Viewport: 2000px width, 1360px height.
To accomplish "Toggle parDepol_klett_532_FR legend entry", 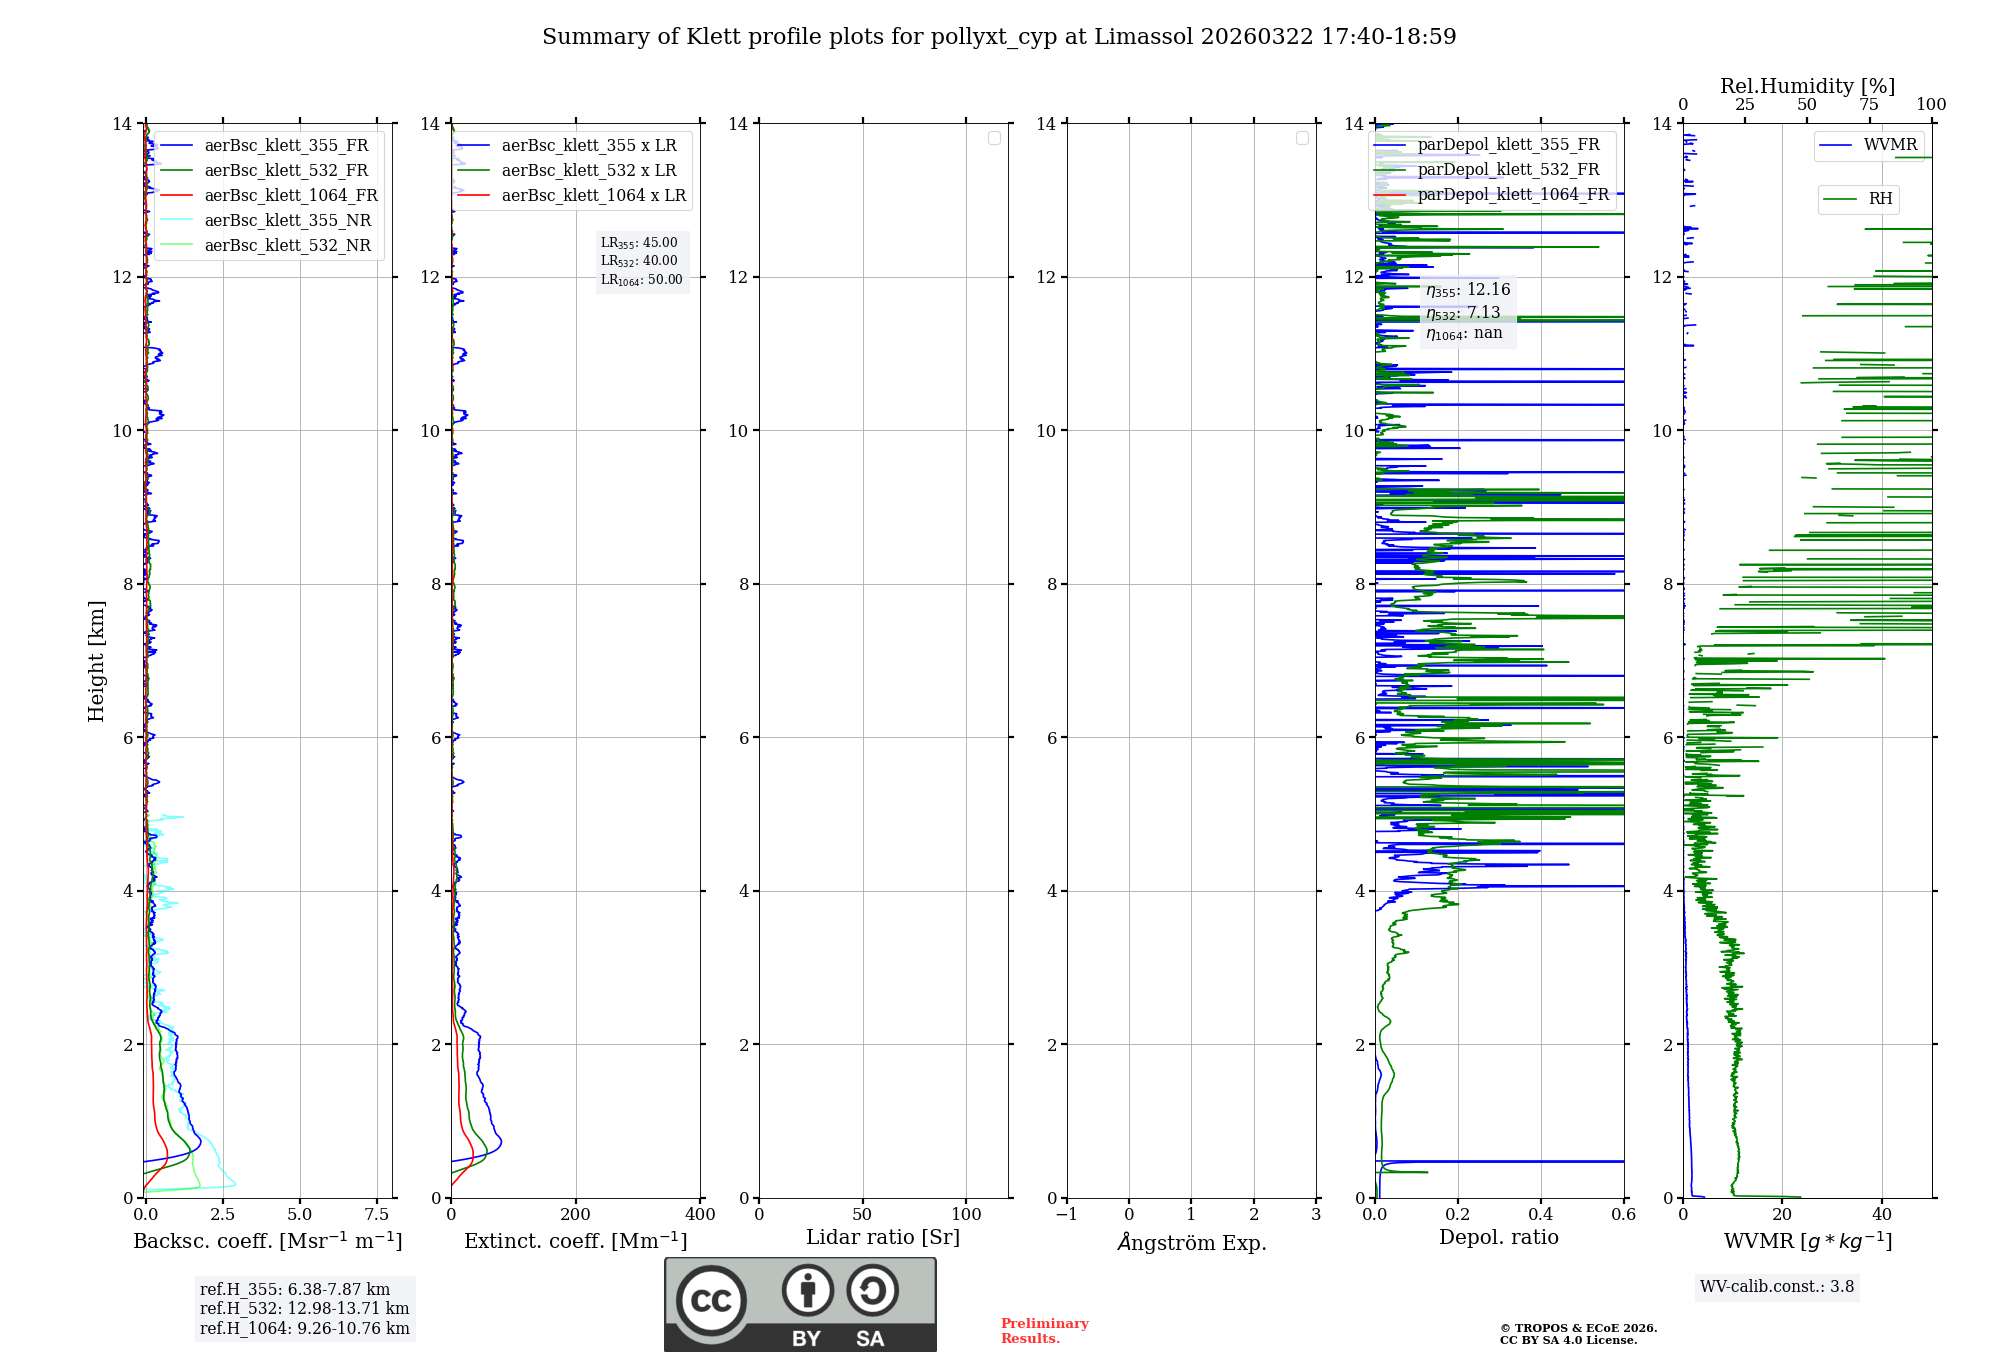I will click(x=1508, y=170).
